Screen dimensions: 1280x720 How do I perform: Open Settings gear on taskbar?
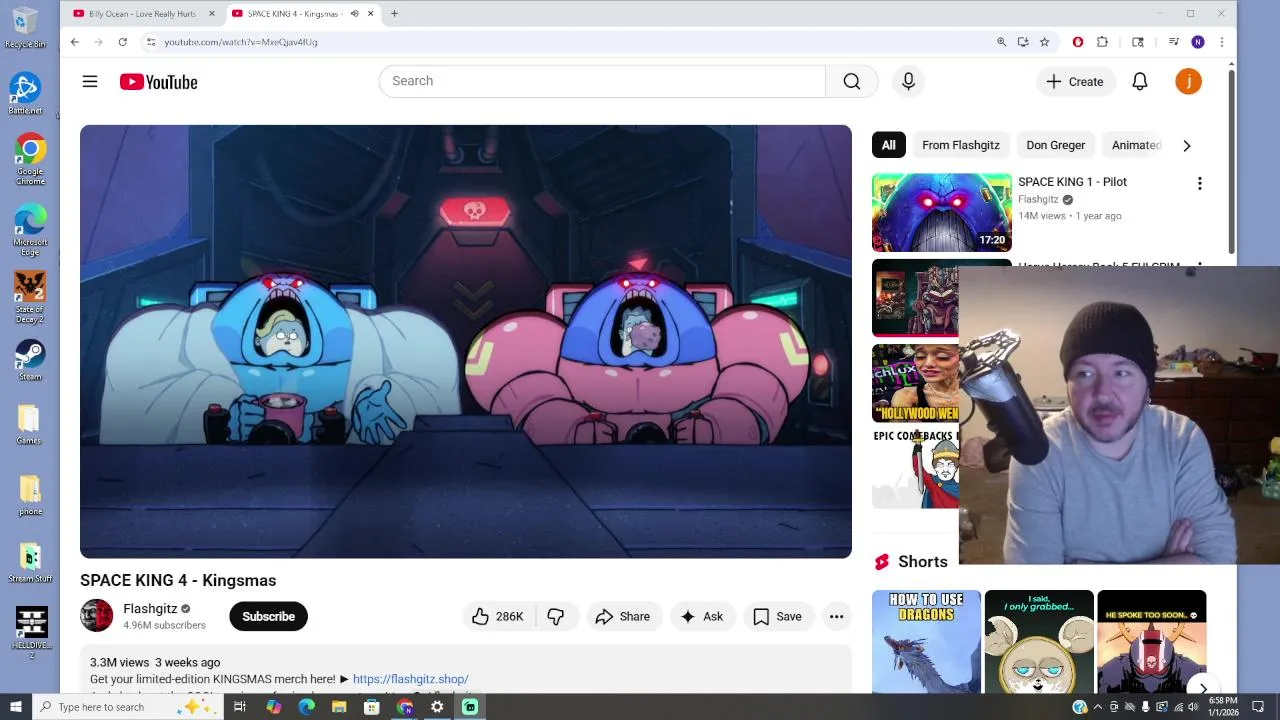(x=437, y=707)
